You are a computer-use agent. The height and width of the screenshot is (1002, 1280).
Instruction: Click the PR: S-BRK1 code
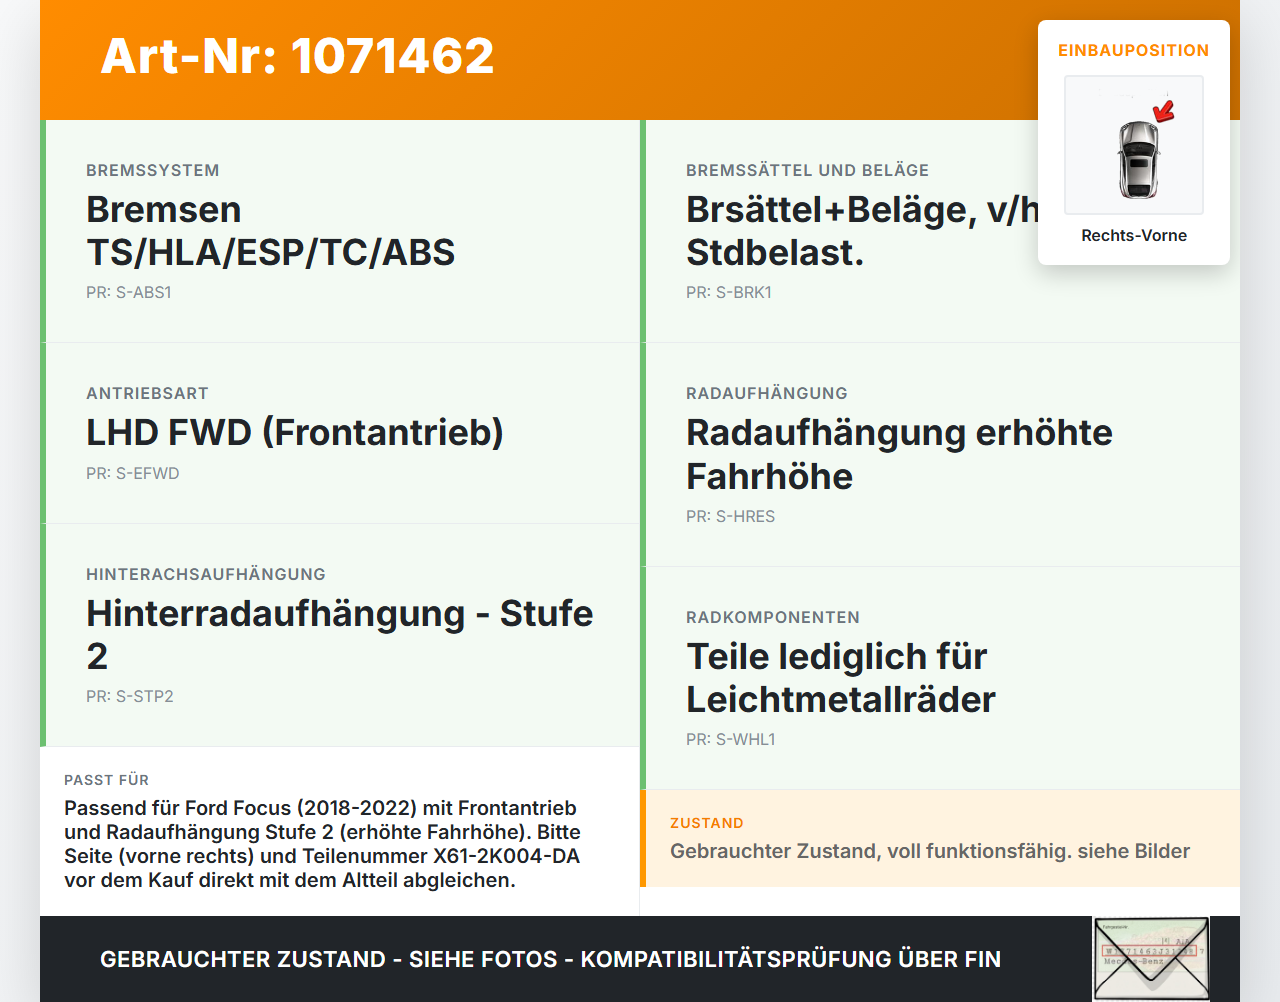pyautogui.click(x=729, y=293)
